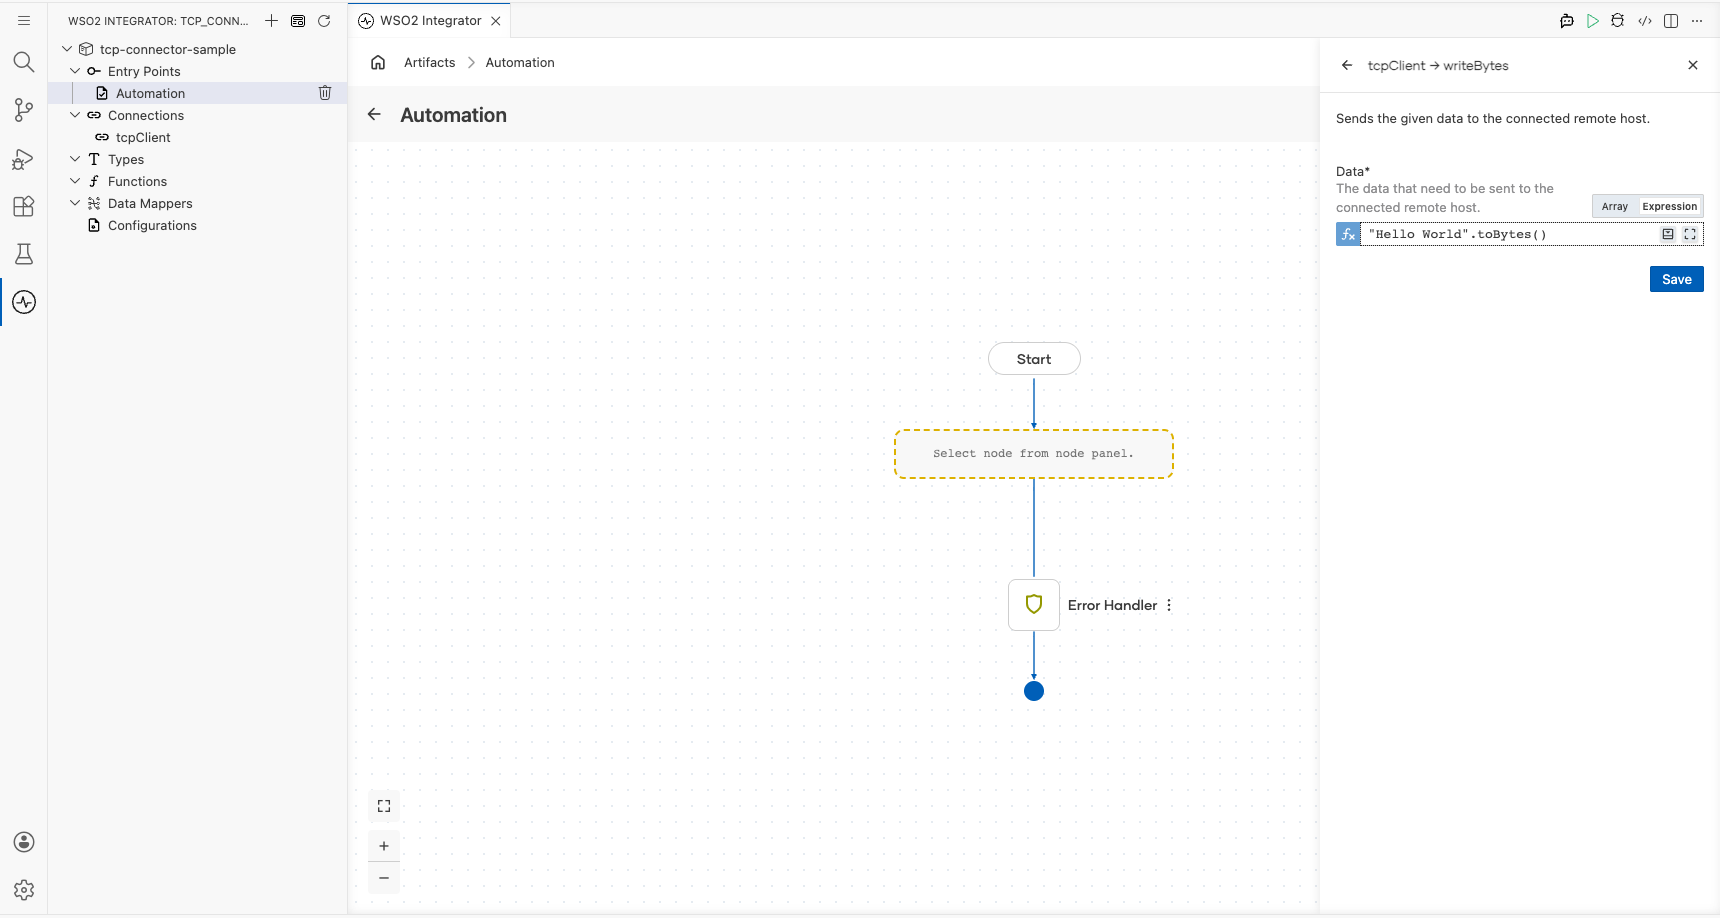Add a new artifact with plus icon

click(271, 20)
